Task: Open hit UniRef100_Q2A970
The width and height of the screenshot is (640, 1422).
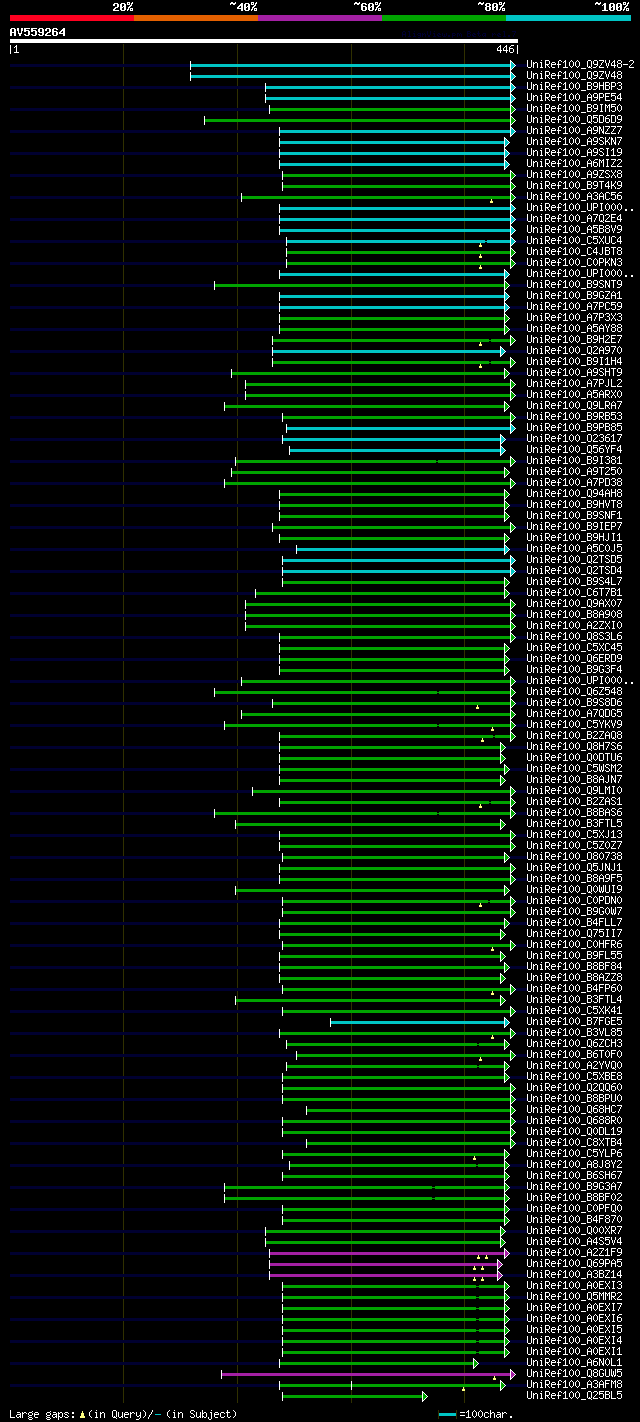Action: click(x=574, y=350)
